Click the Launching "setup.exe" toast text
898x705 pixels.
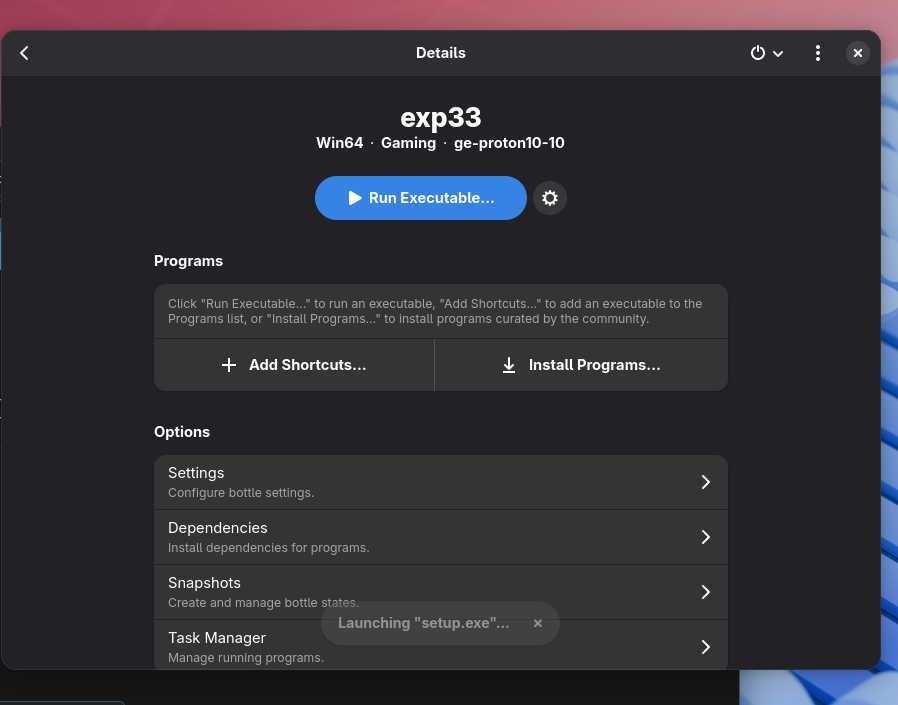(x=423, y=623)
